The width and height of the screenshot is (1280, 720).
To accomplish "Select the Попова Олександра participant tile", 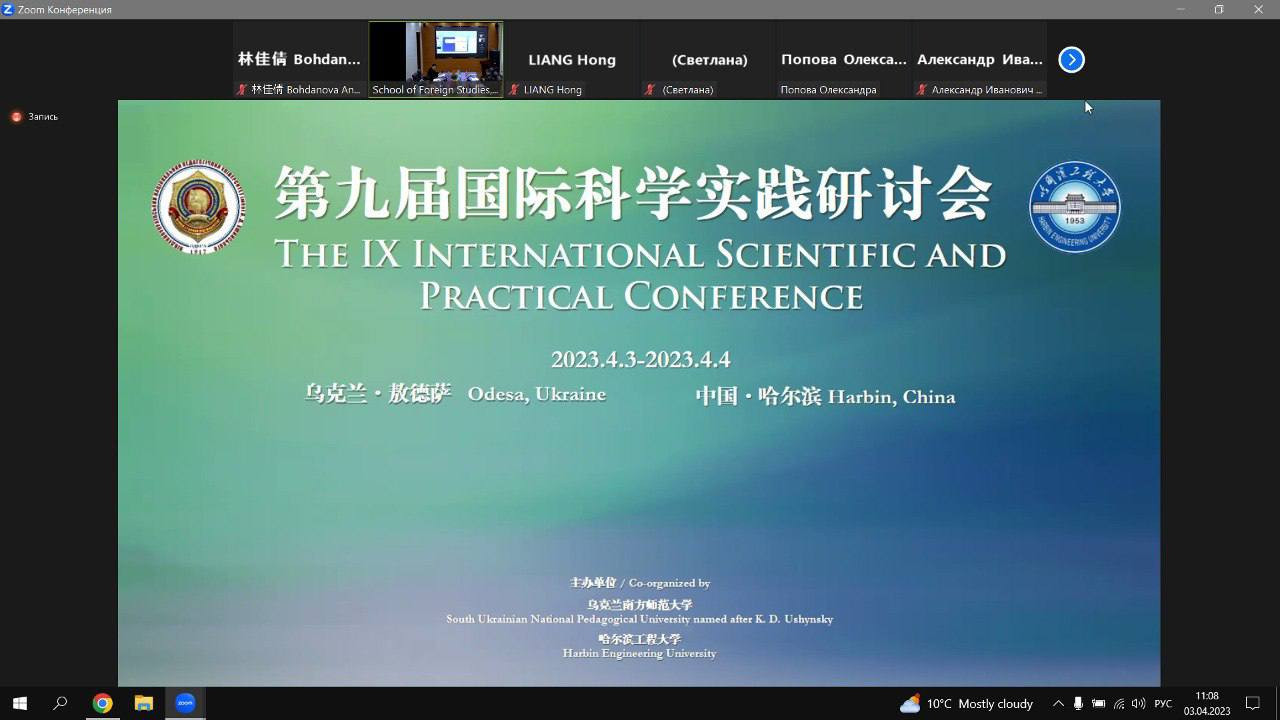I will click(844, 60).
